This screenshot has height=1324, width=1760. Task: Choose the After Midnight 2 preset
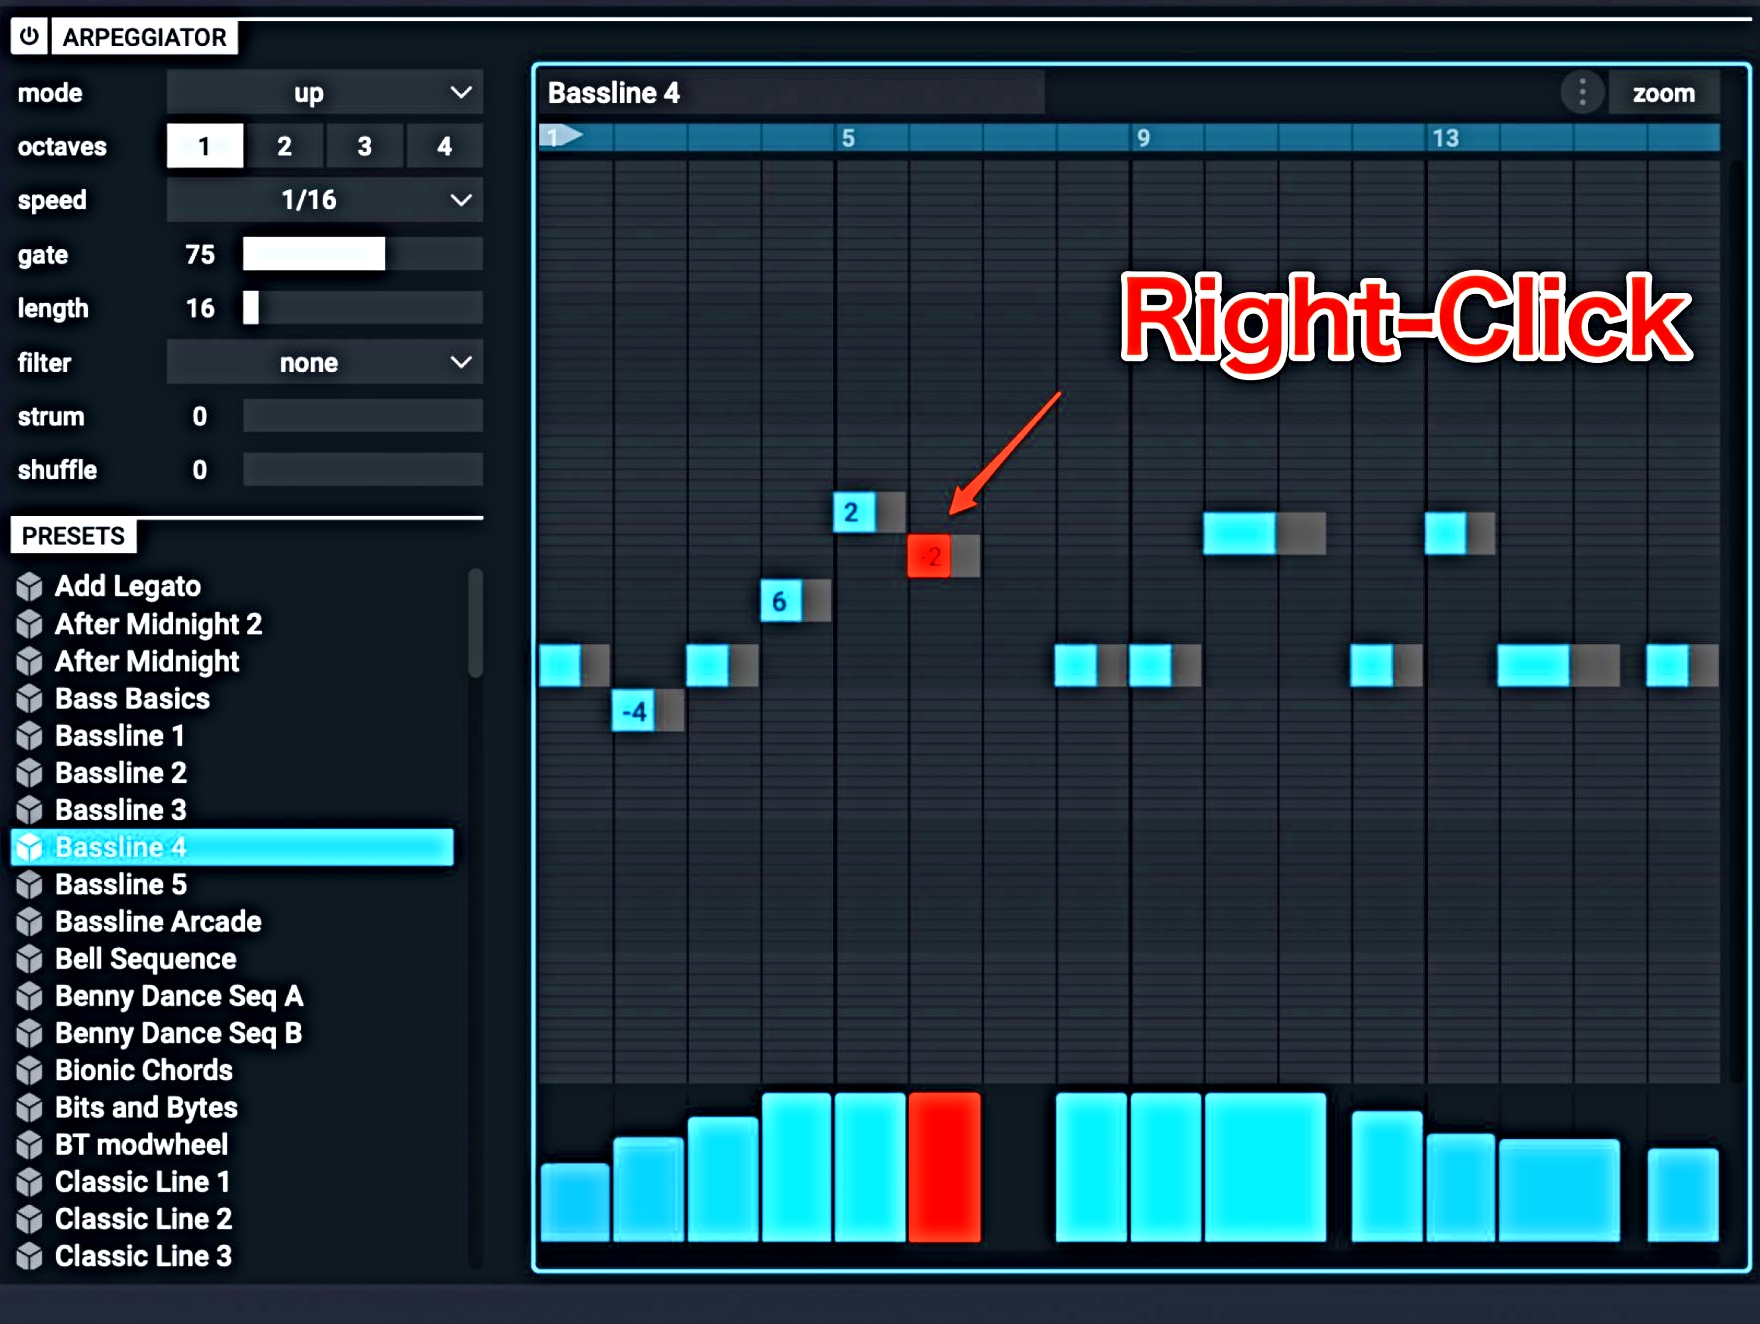click(157, 624)
